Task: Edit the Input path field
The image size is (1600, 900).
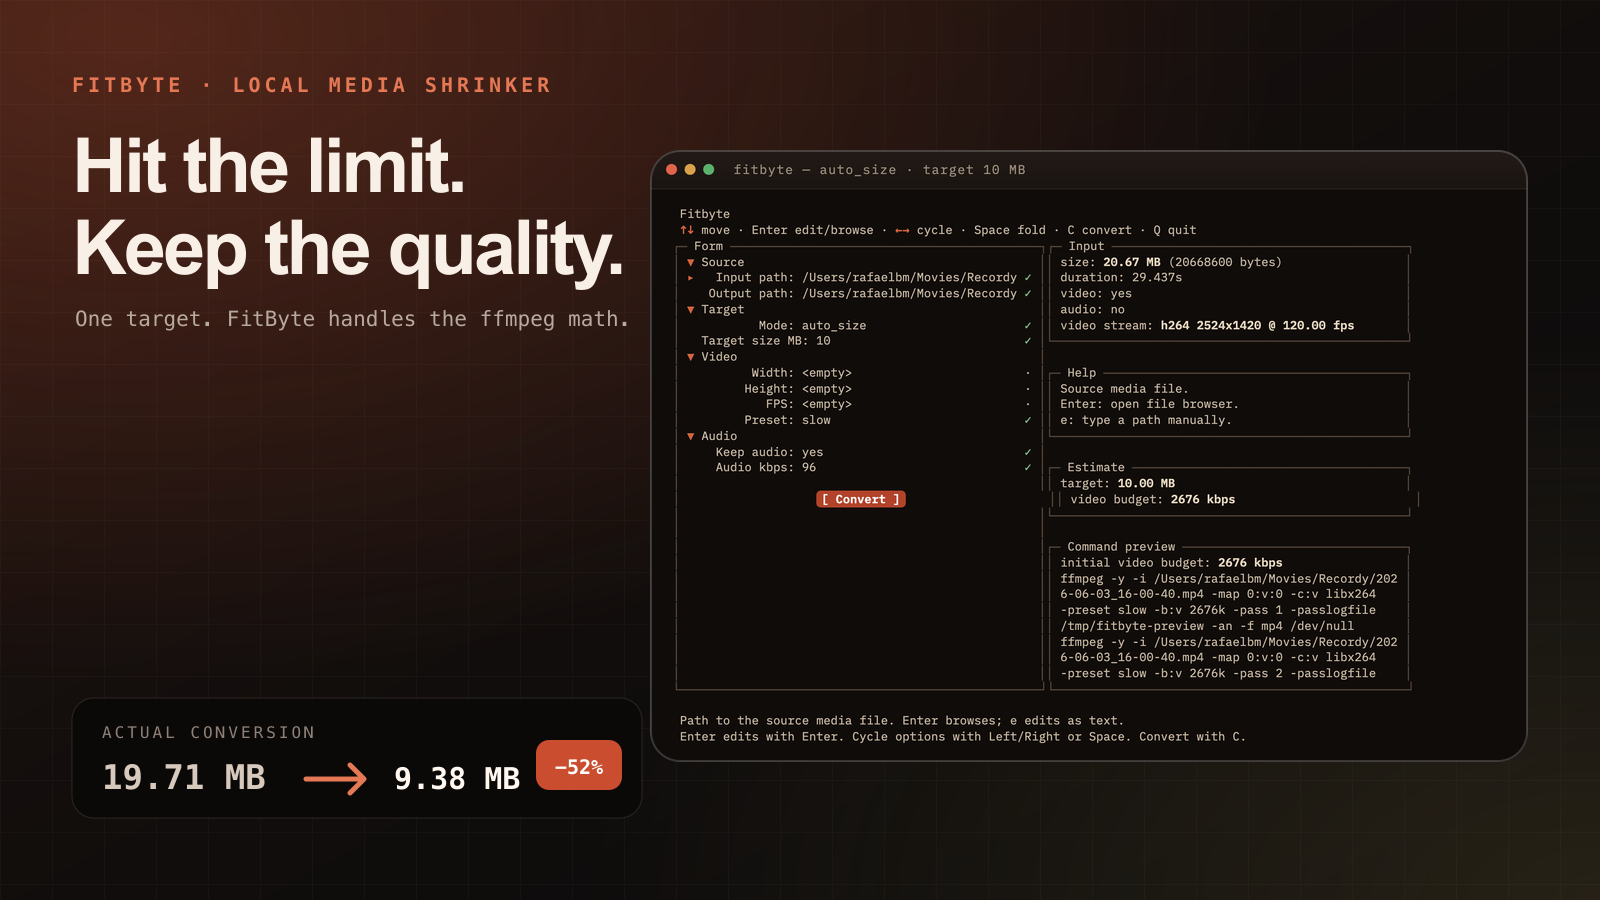Action: coord(909,278)
